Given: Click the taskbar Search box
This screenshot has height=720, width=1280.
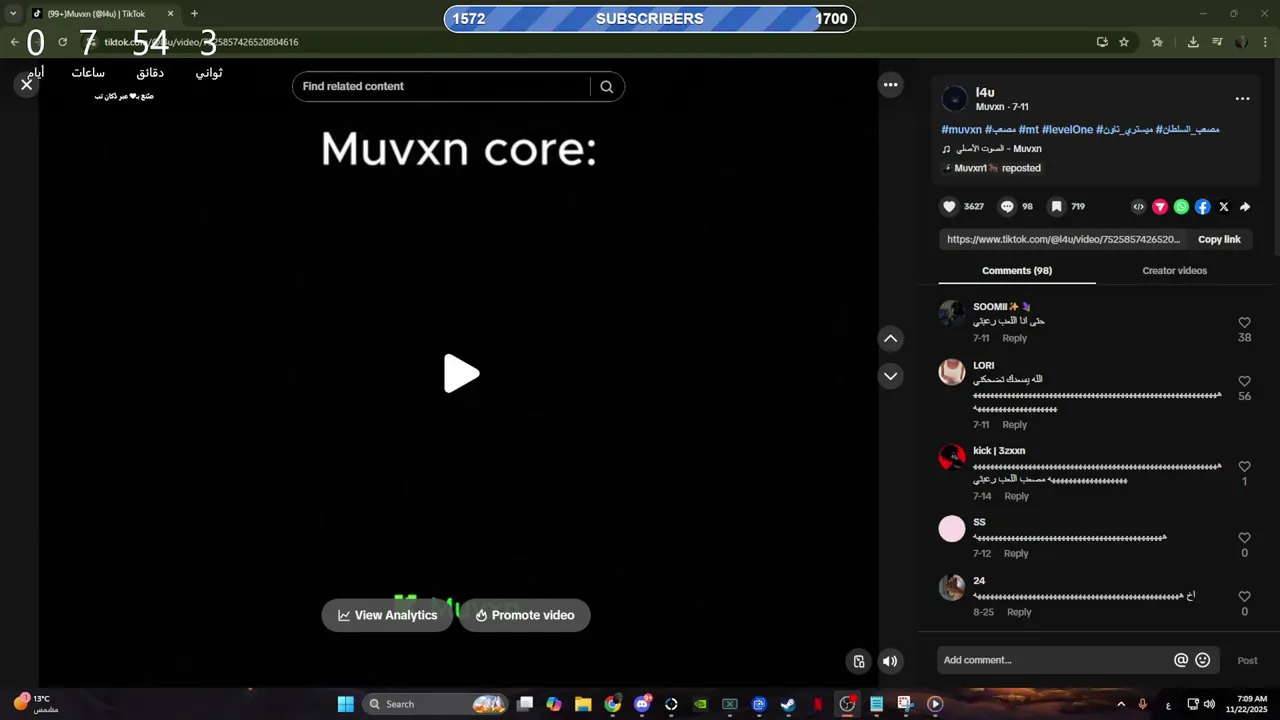Looking at the screenshot, I should [435, 704].
